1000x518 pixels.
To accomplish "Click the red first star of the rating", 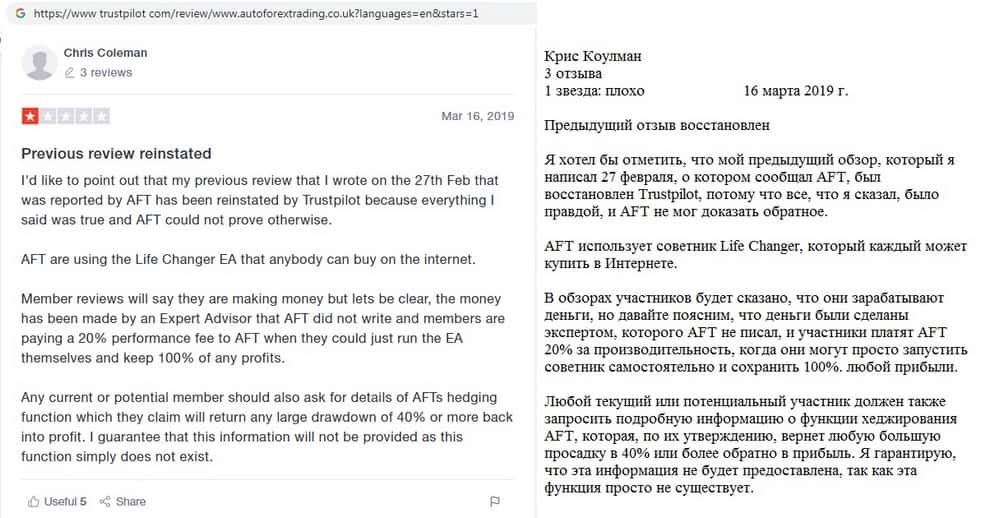I will (x=30, y=117).
